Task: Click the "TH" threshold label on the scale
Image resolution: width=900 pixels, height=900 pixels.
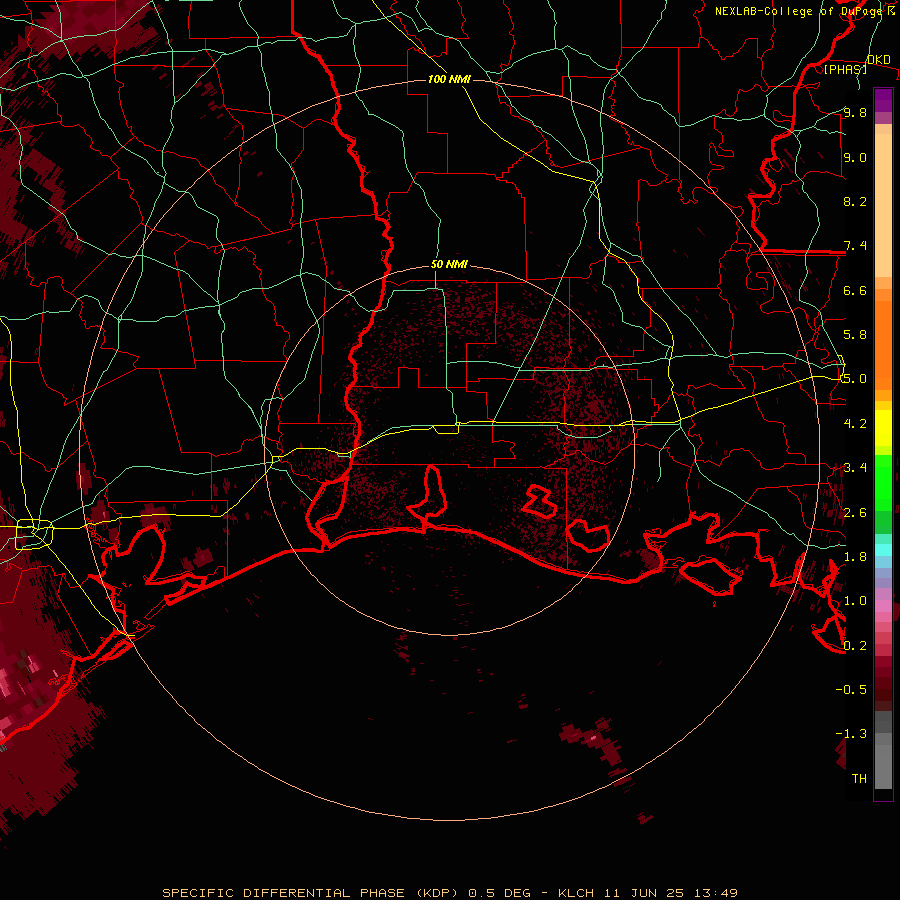Action: coord(859,778)
